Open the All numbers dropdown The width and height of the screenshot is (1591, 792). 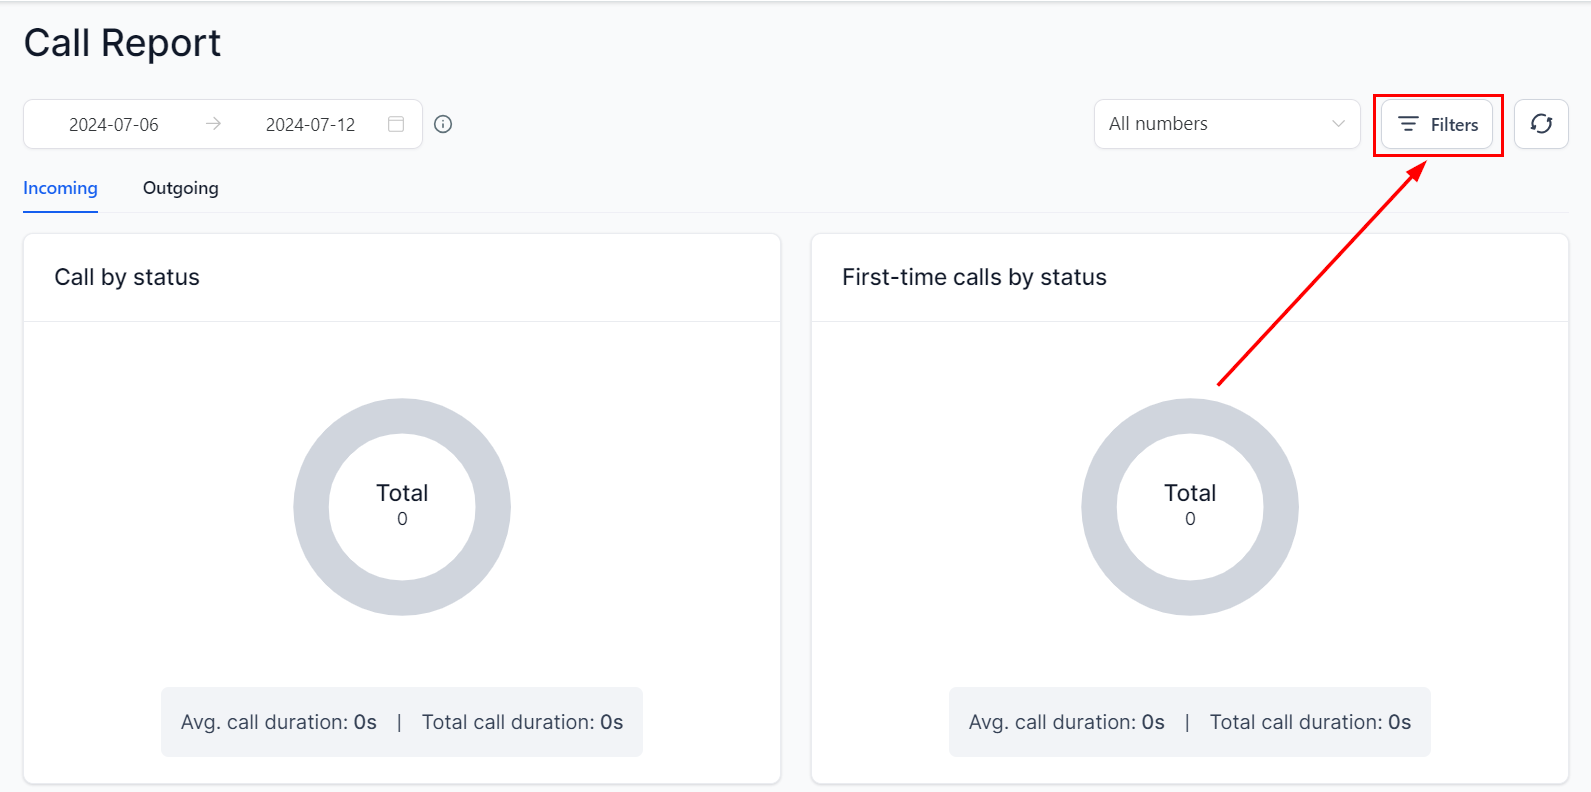coord(1210,124)
